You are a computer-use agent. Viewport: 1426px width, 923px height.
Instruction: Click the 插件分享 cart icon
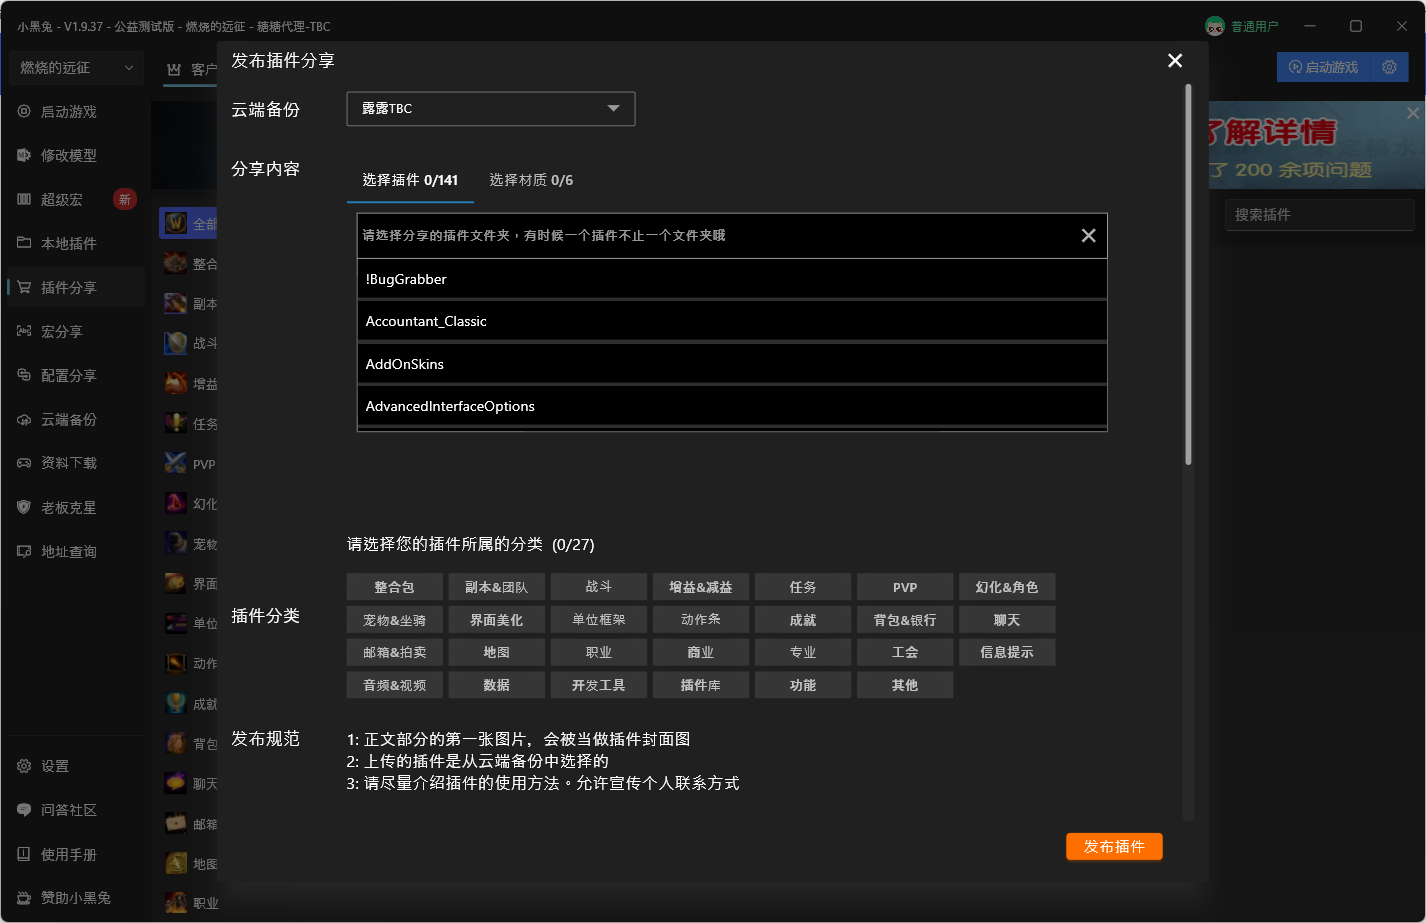pos(24,287)
